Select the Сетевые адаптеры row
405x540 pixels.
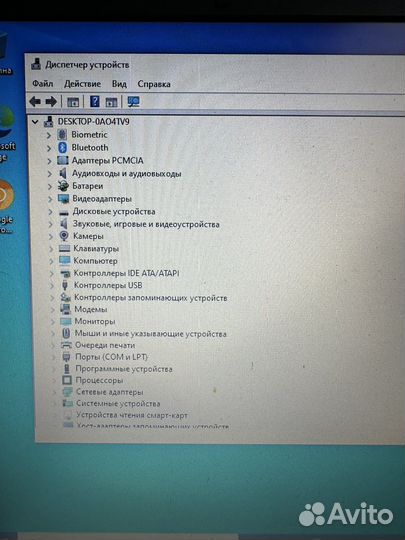coord(110,392)
